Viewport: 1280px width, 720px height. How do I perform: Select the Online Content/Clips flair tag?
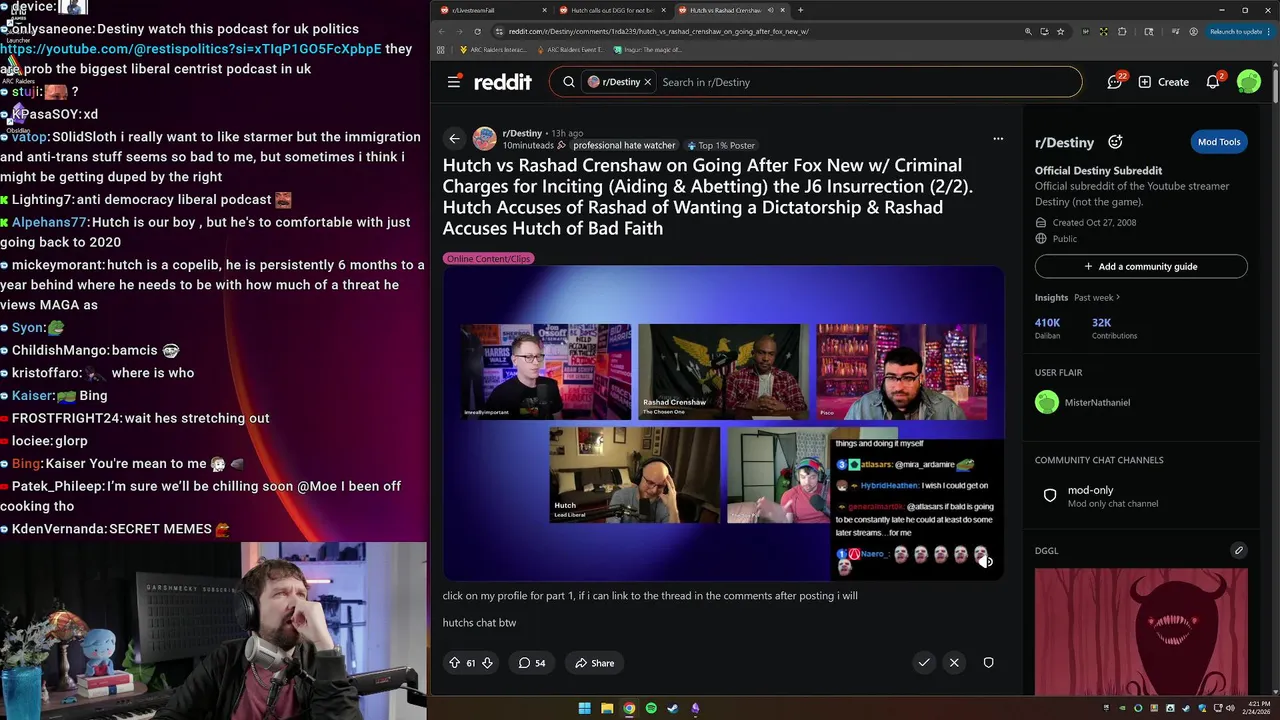point(488,258)
